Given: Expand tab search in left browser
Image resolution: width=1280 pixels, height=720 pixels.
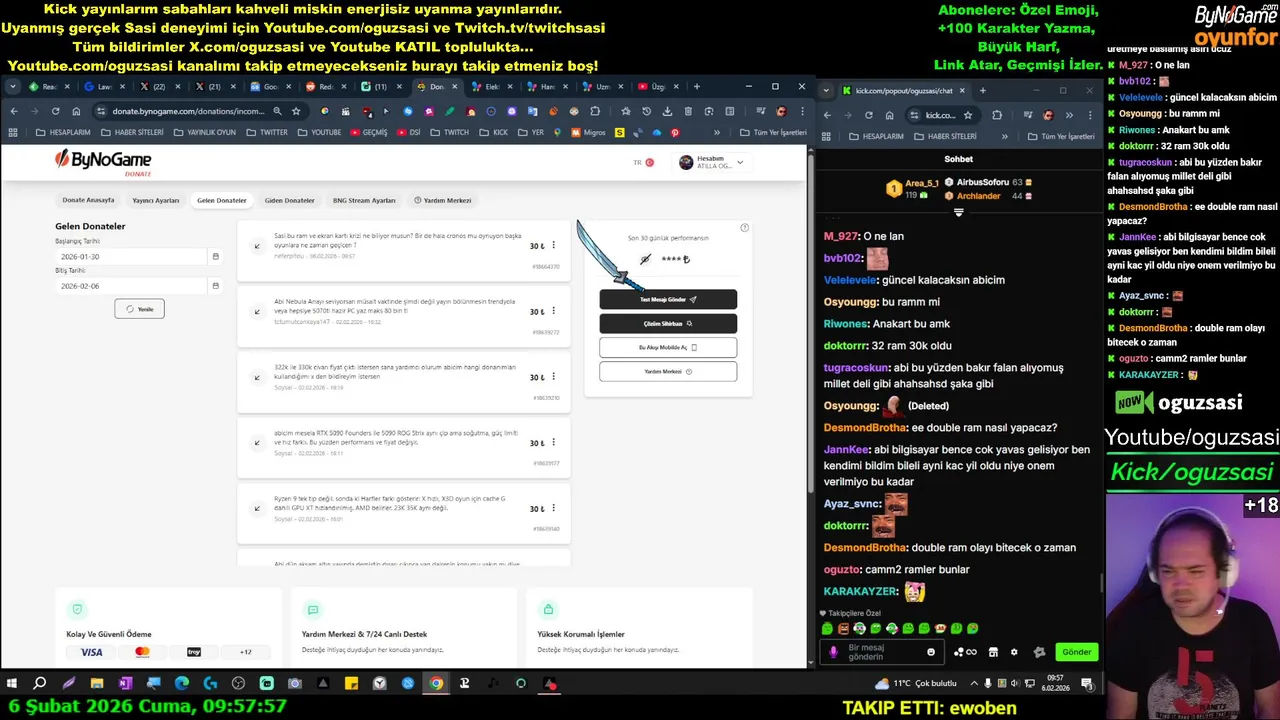Looking at the screenshot, I should tap(12, 87).
